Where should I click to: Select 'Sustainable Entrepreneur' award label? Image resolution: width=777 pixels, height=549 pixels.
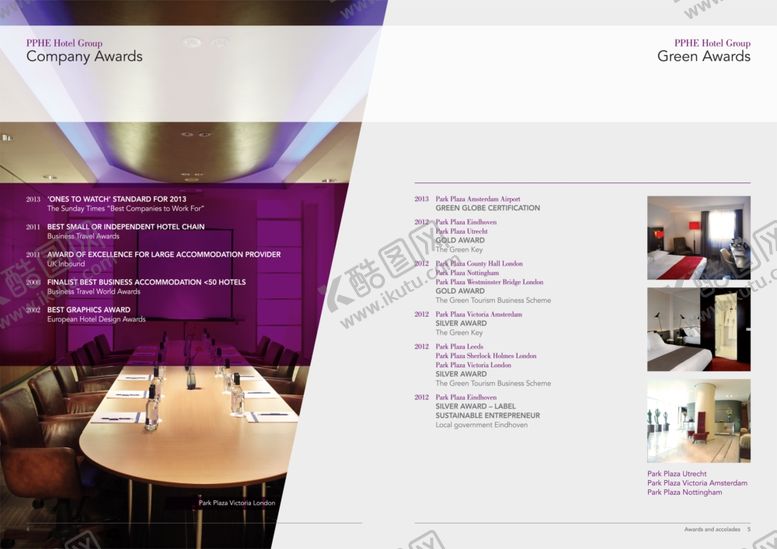(487, 415)
